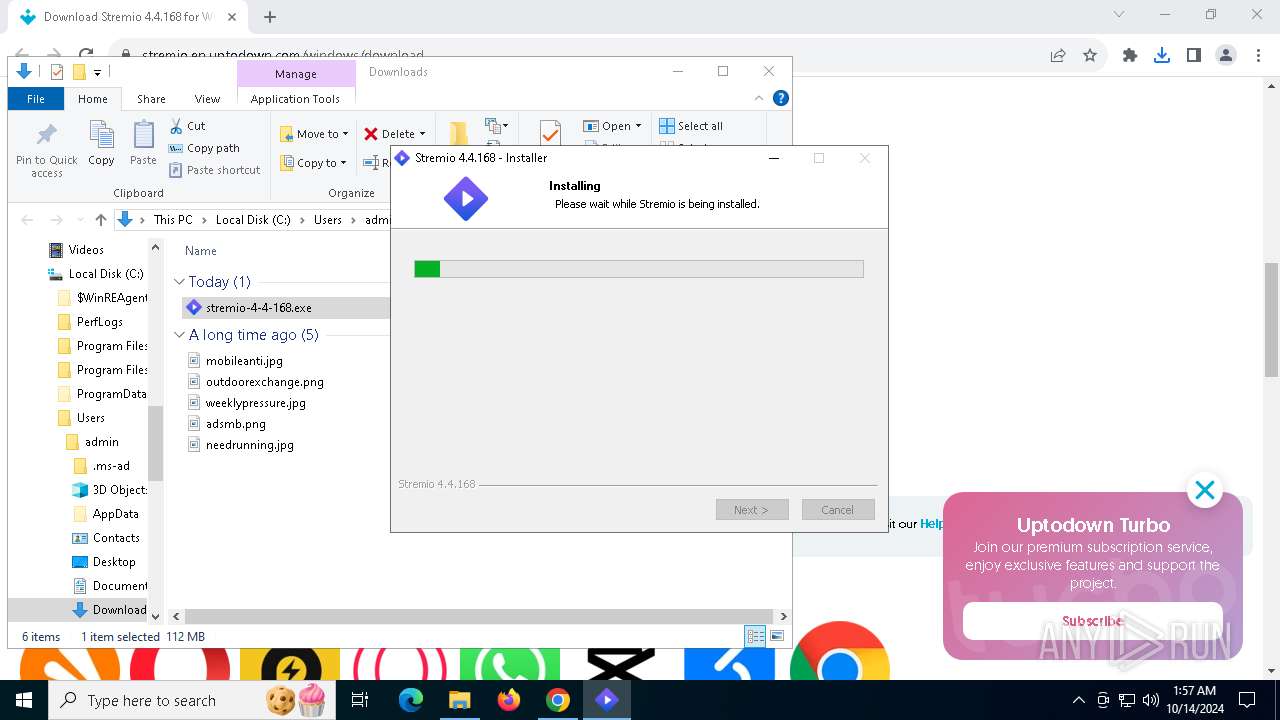
Task: Select Desktop in navigation tree
Action: [114, 562]
